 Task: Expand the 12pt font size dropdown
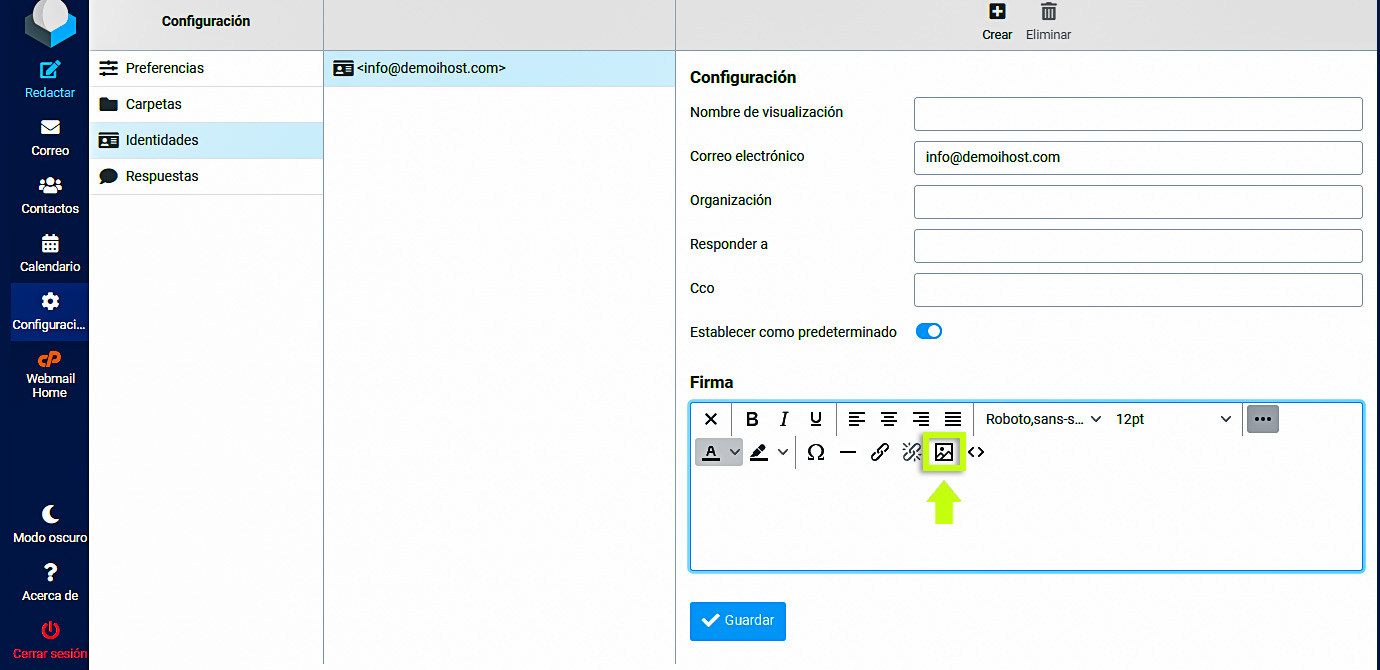1172,420
